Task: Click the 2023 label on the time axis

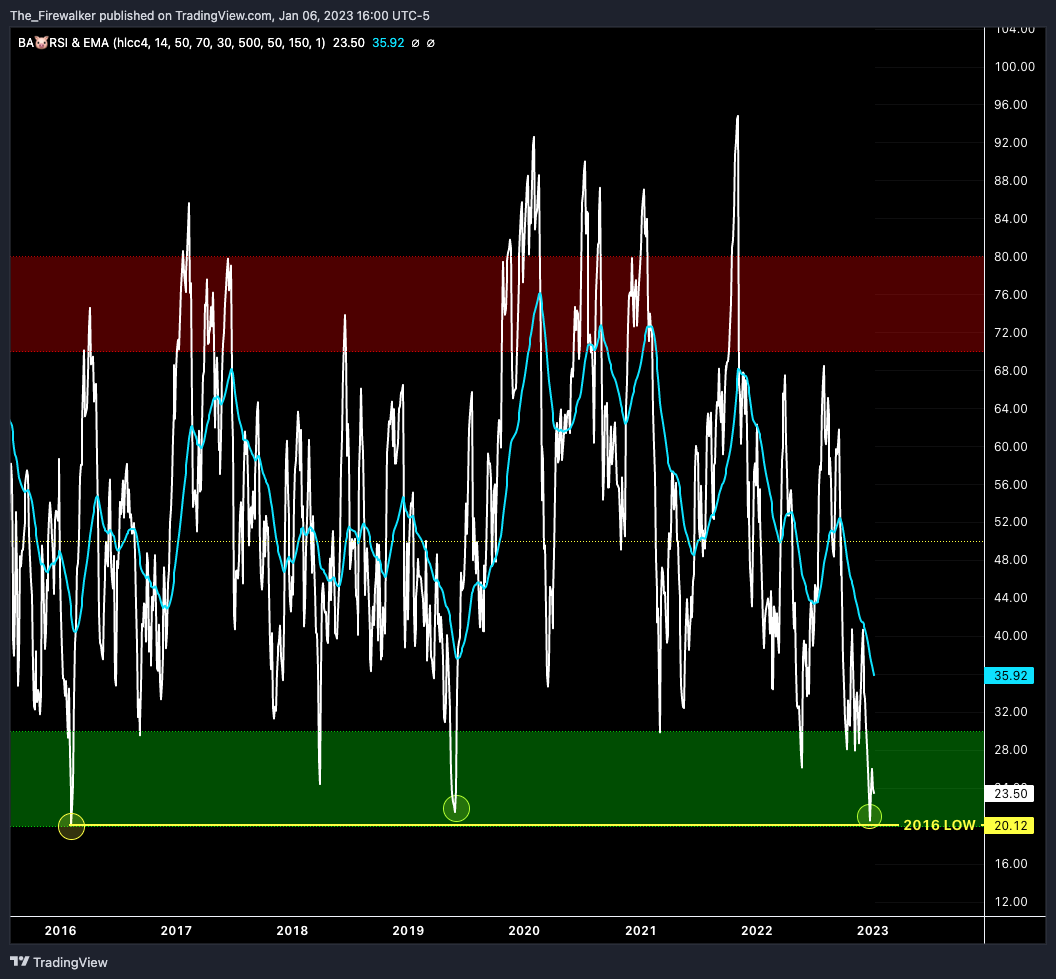Action: tap(872, 931)
